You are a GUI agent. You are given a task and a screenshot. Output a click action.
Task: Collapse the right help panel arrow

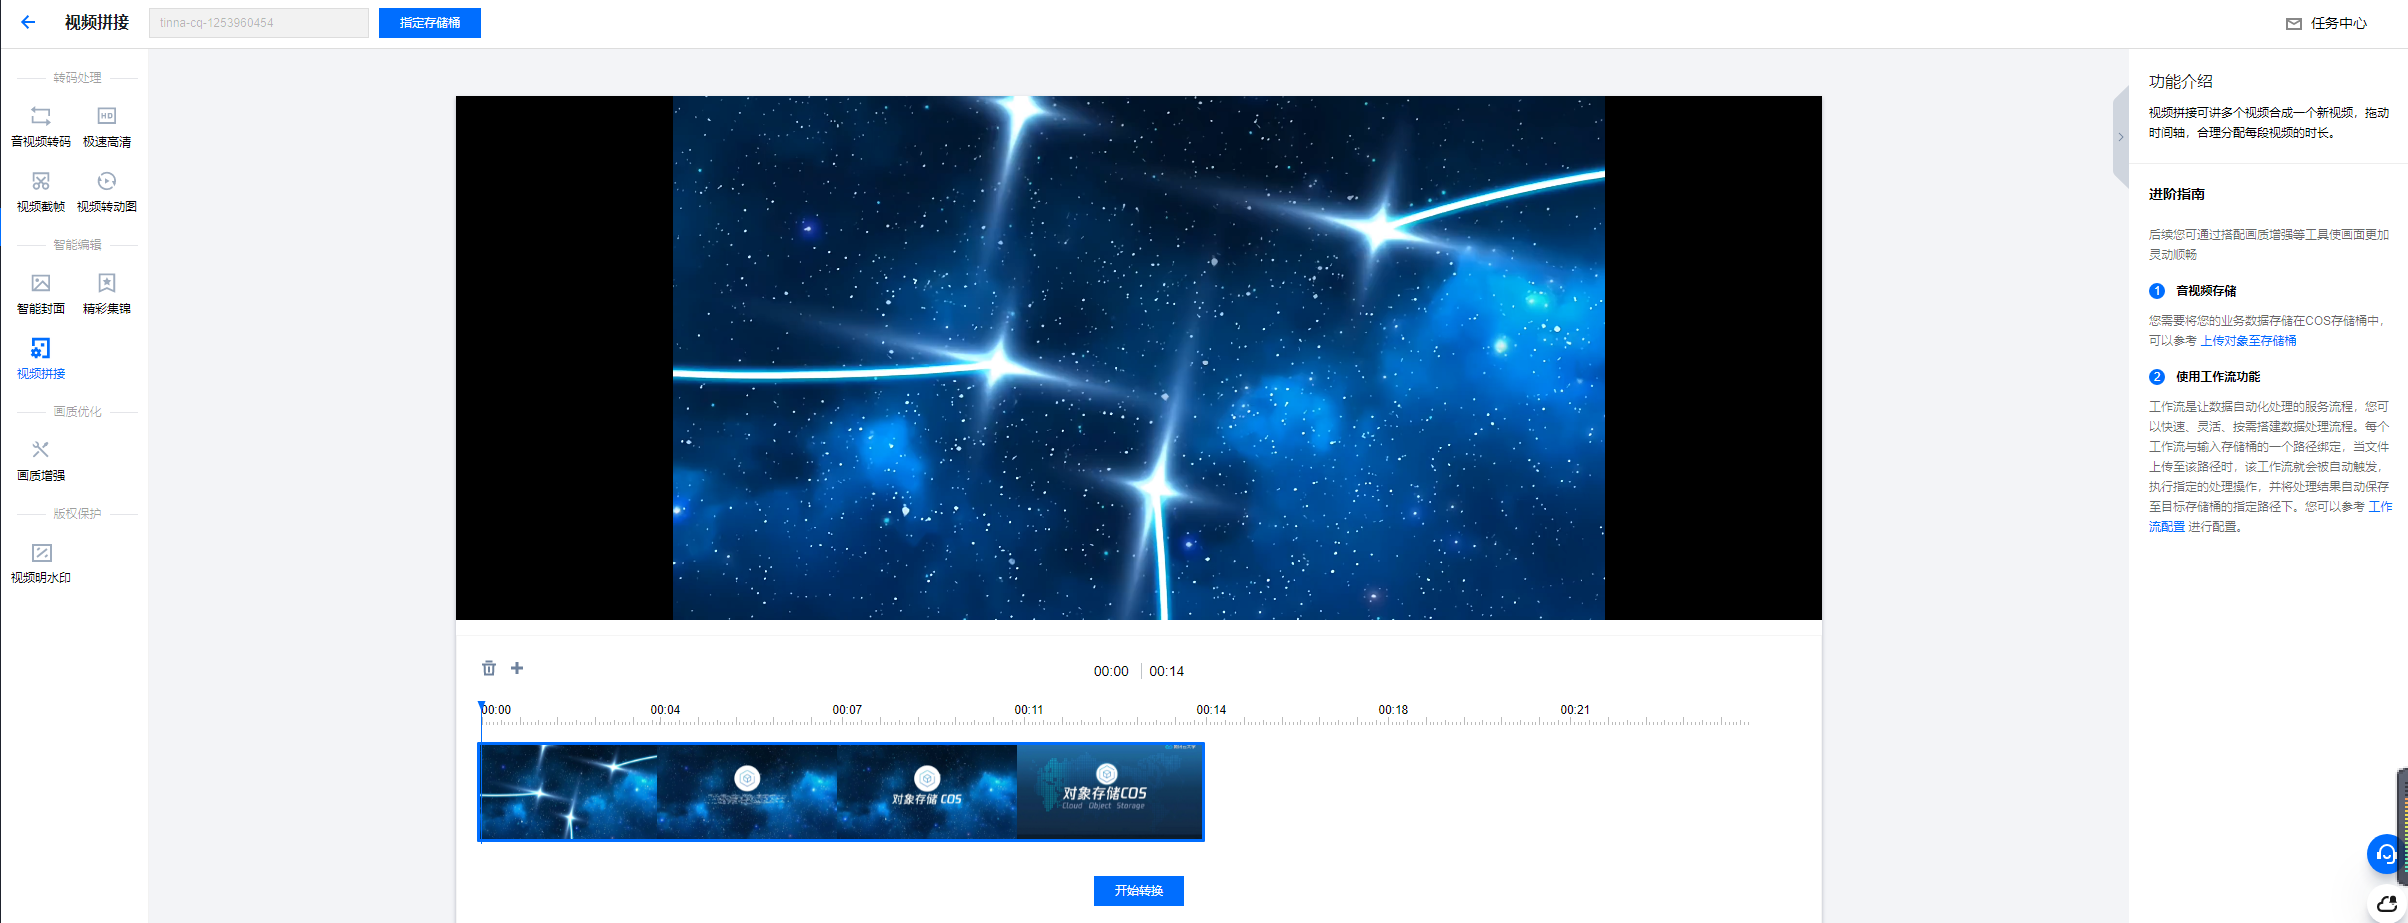tap(2120, 137)
